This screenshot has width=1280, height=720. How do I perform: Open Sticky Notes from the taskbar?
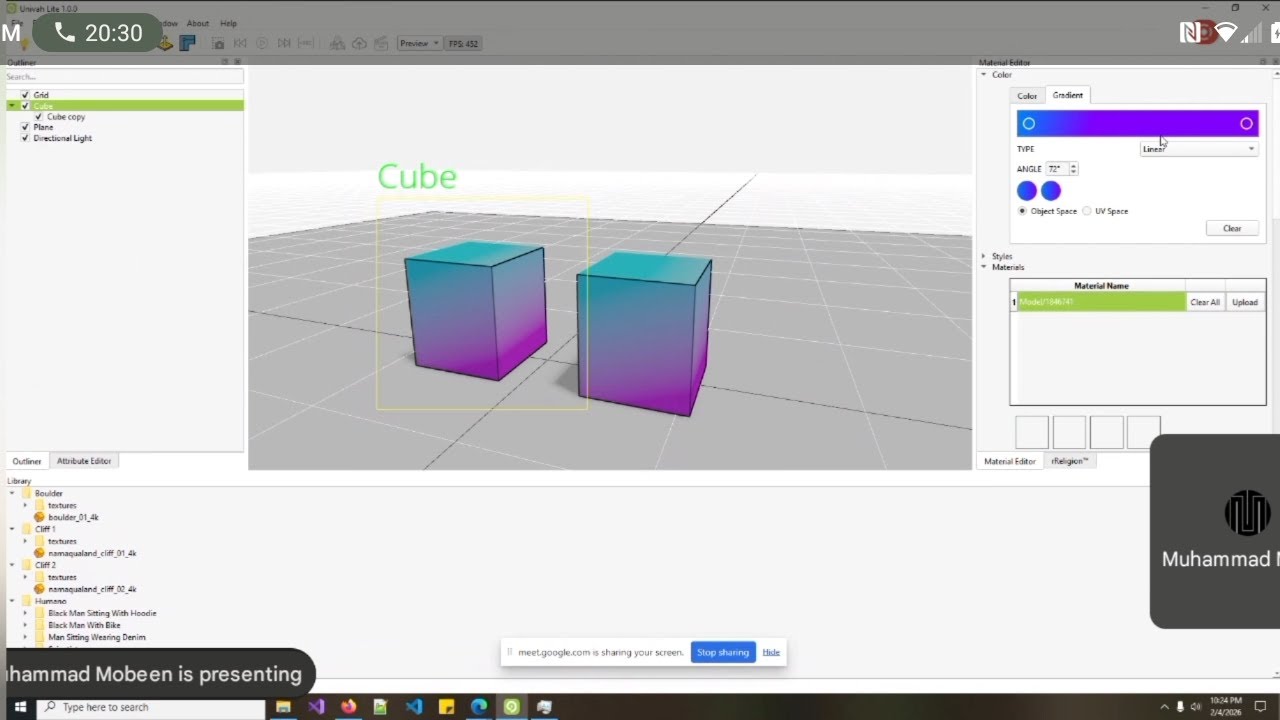tap(447, 707)
